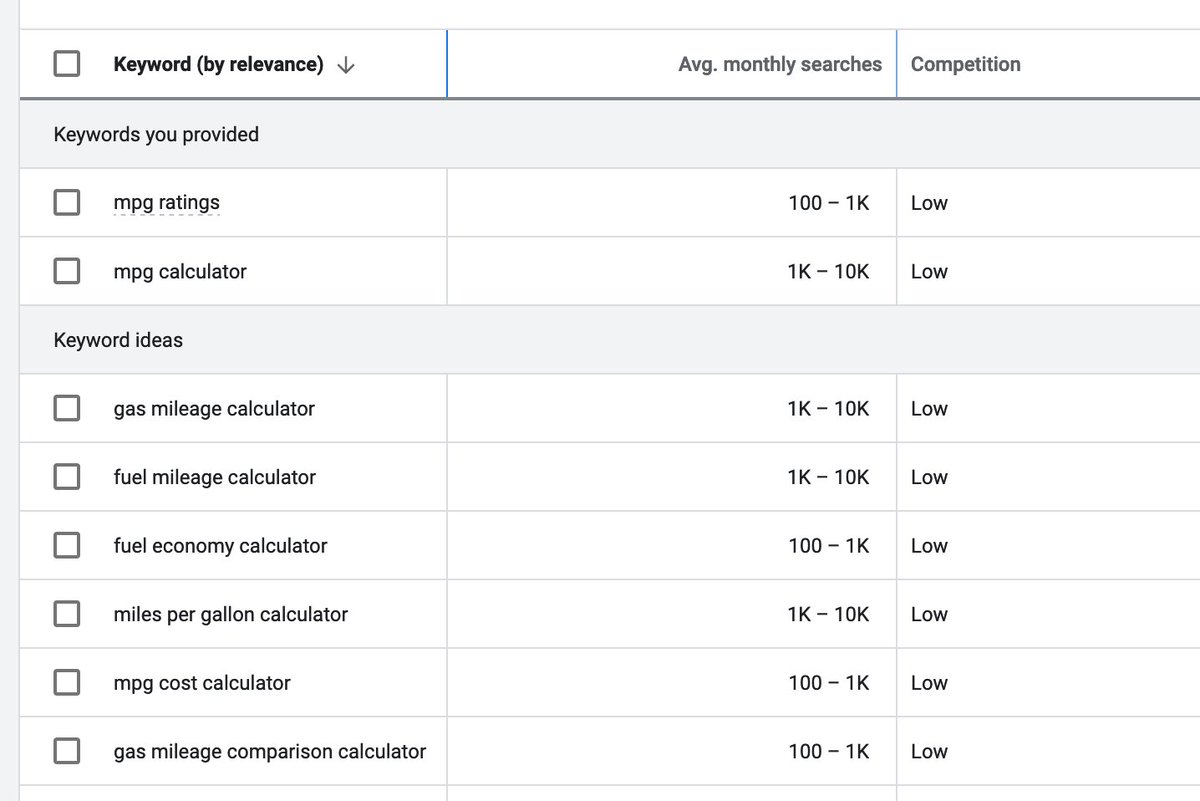Select all keywords via header checkbox

click(66, 63)
